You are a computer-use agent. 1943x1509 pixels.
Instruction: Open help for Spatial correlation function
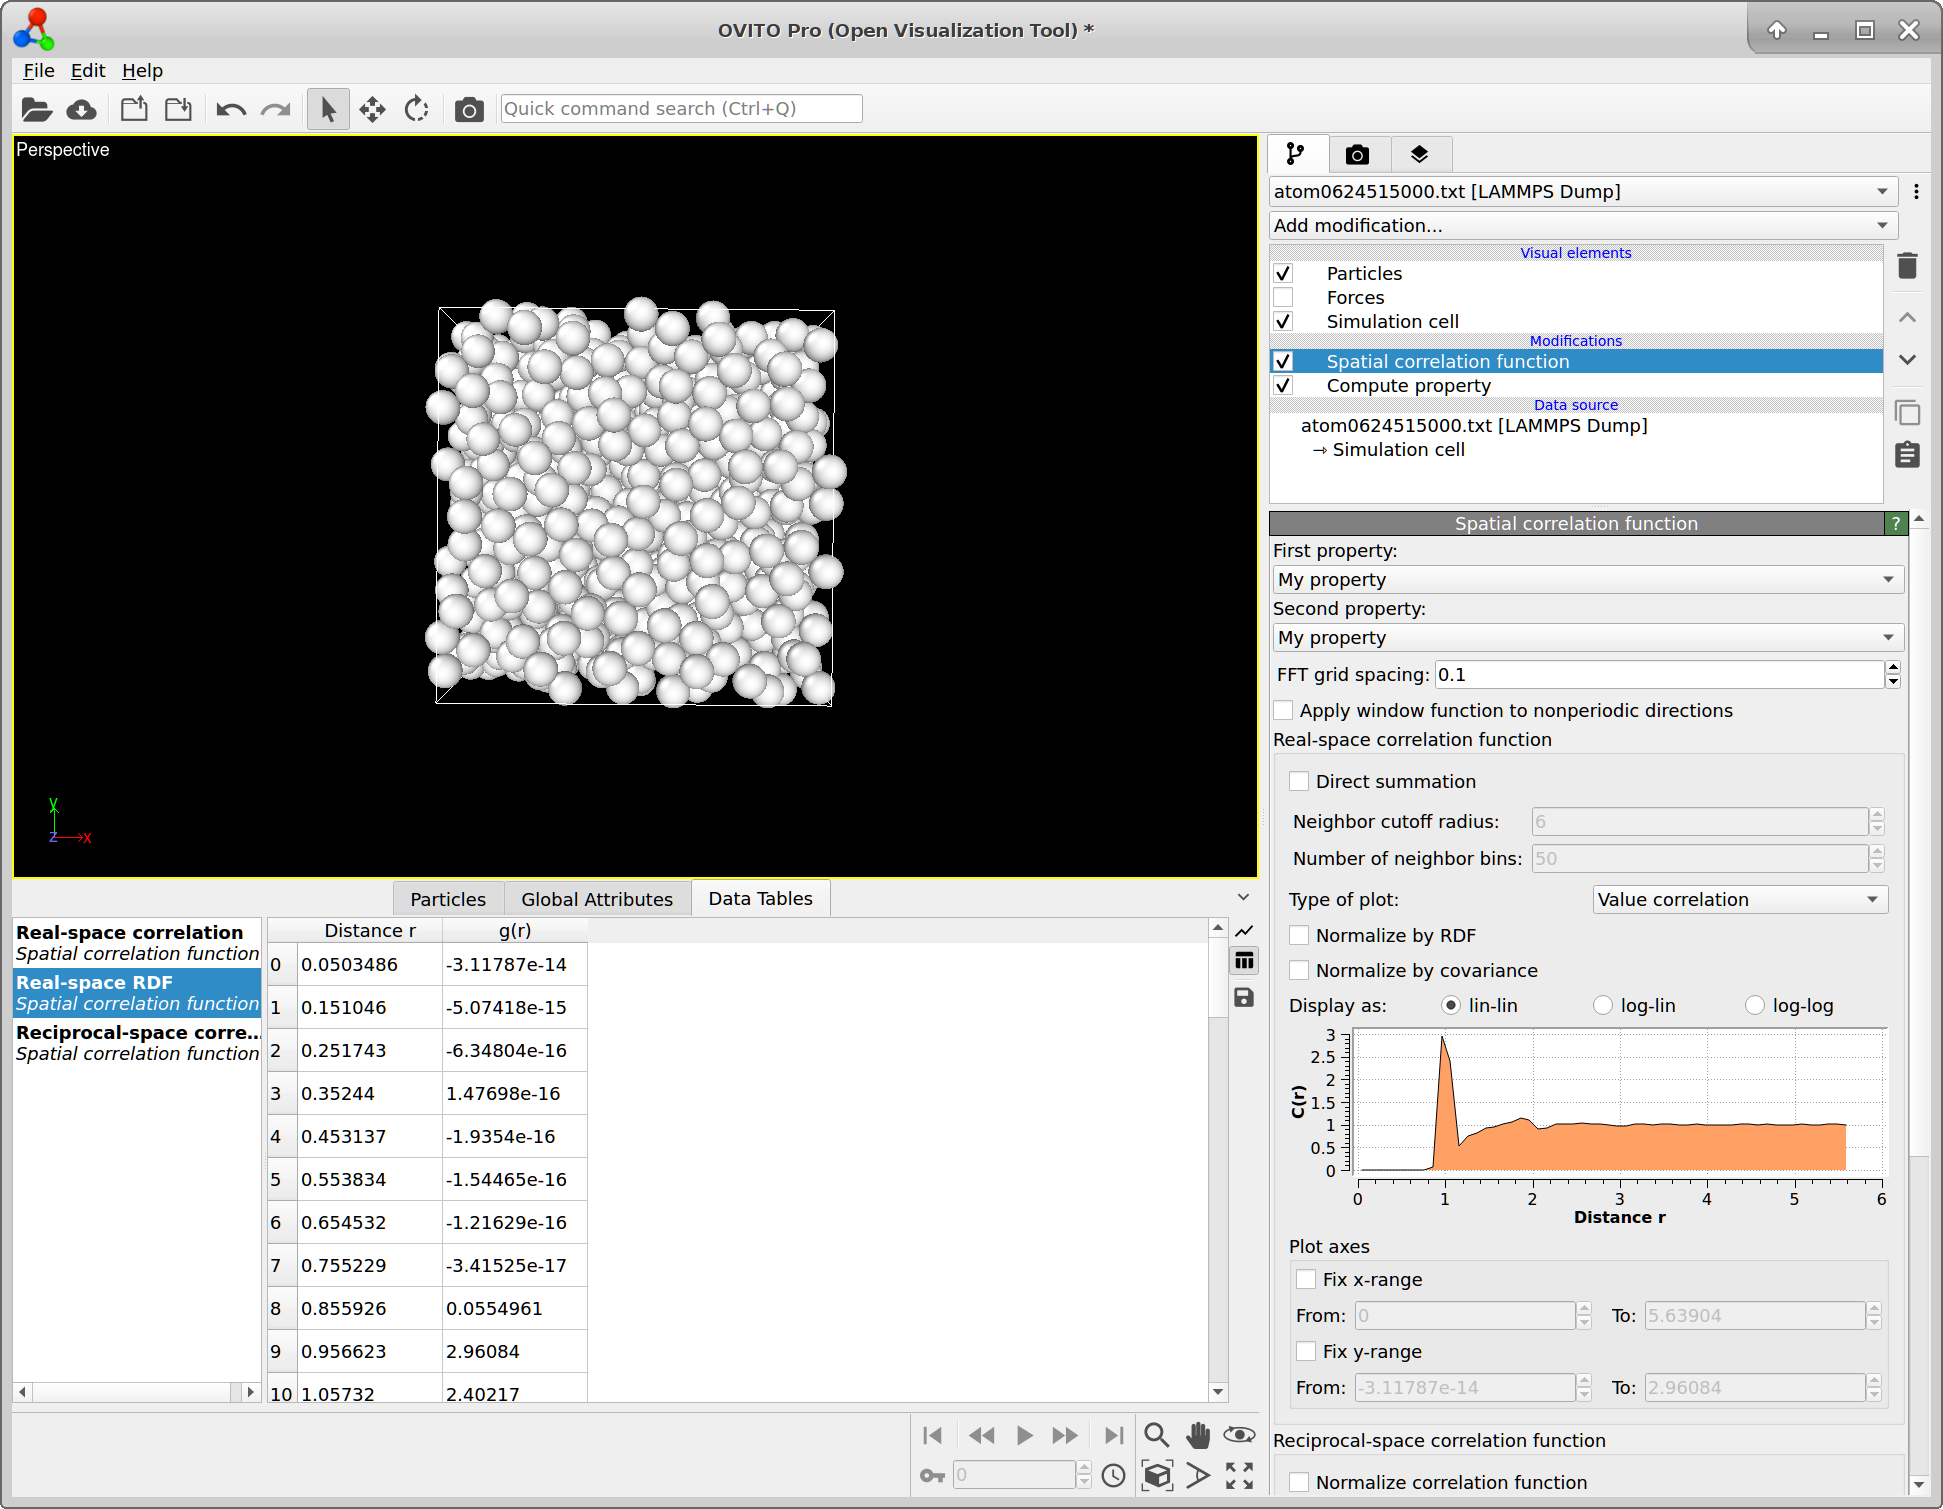pos(1896,523)
